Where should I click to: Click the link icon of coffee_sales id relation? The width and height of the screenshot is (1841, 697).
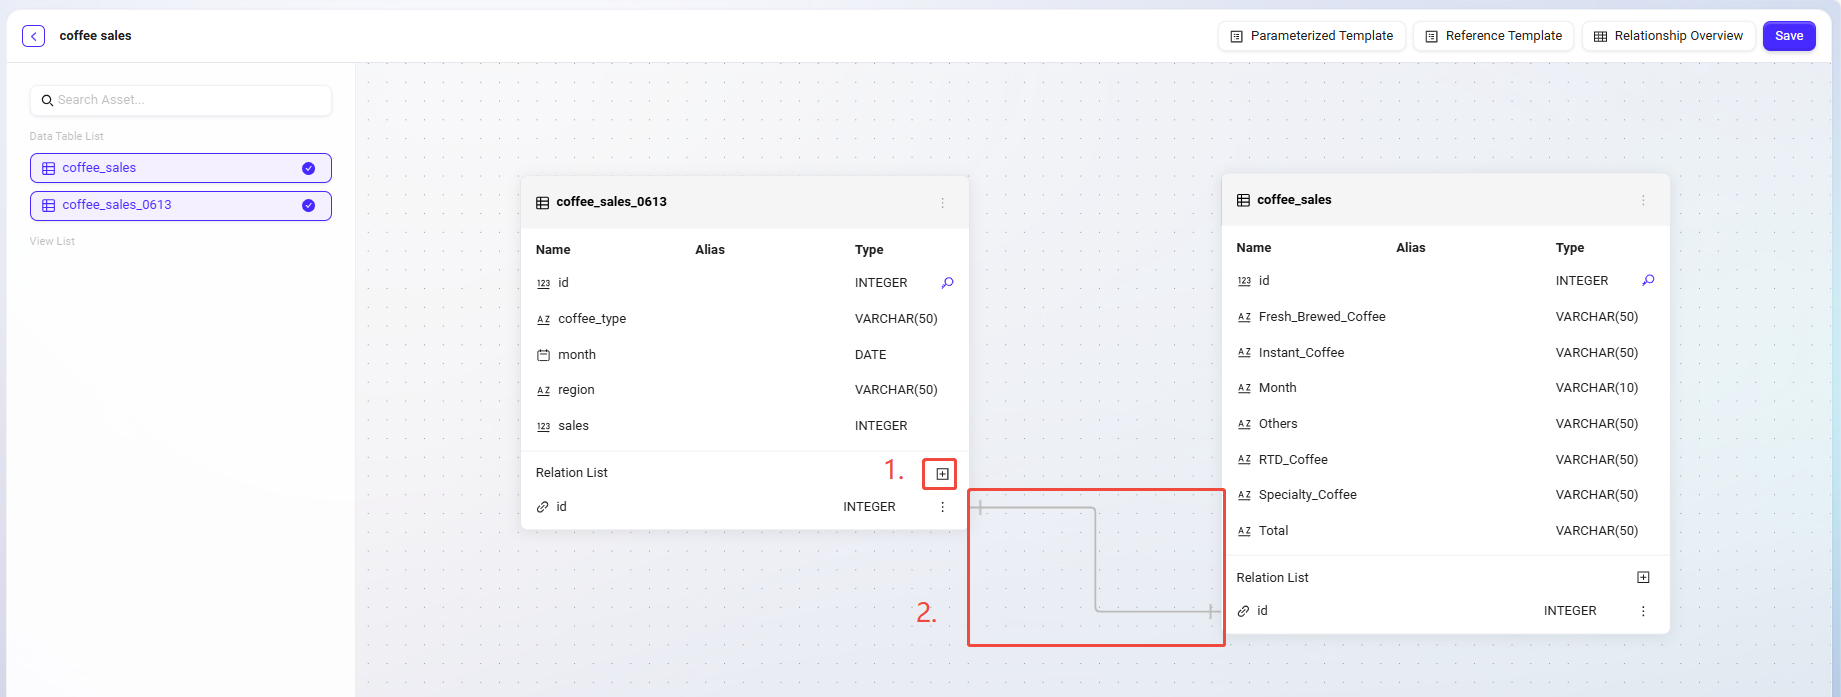coord(1243,611)
